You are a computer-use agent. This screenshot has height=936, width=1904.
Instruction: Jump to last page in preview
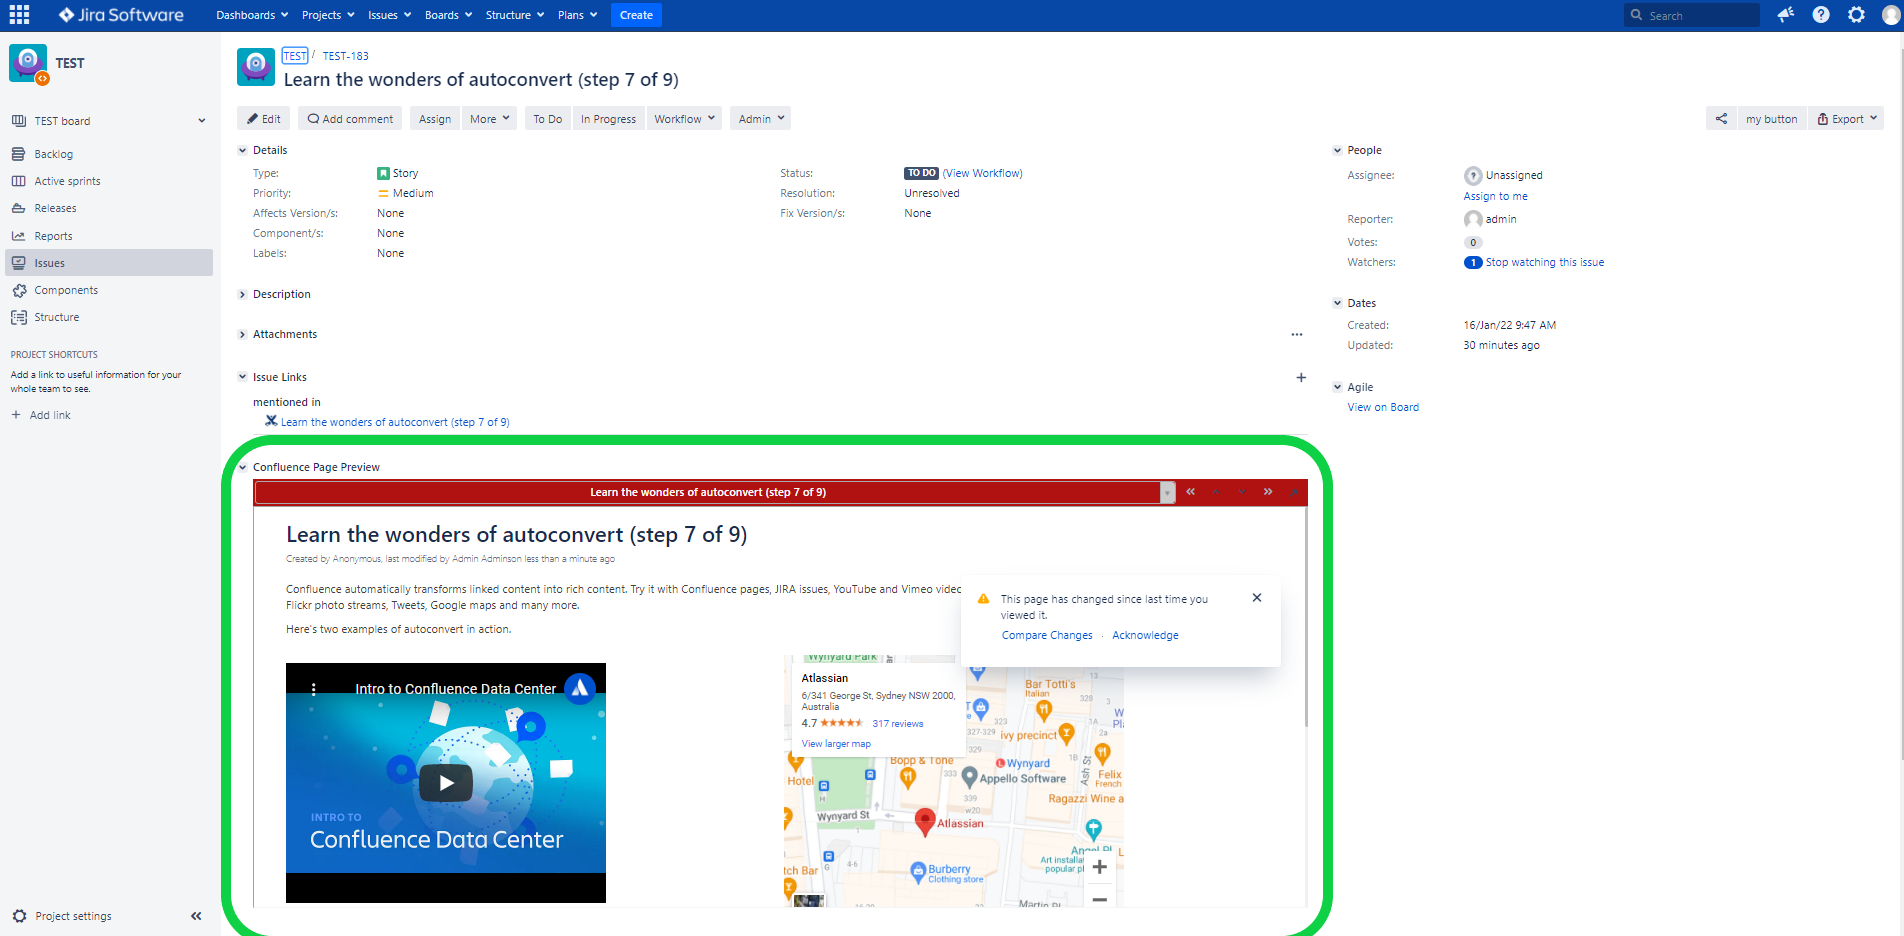(1268, 492)
